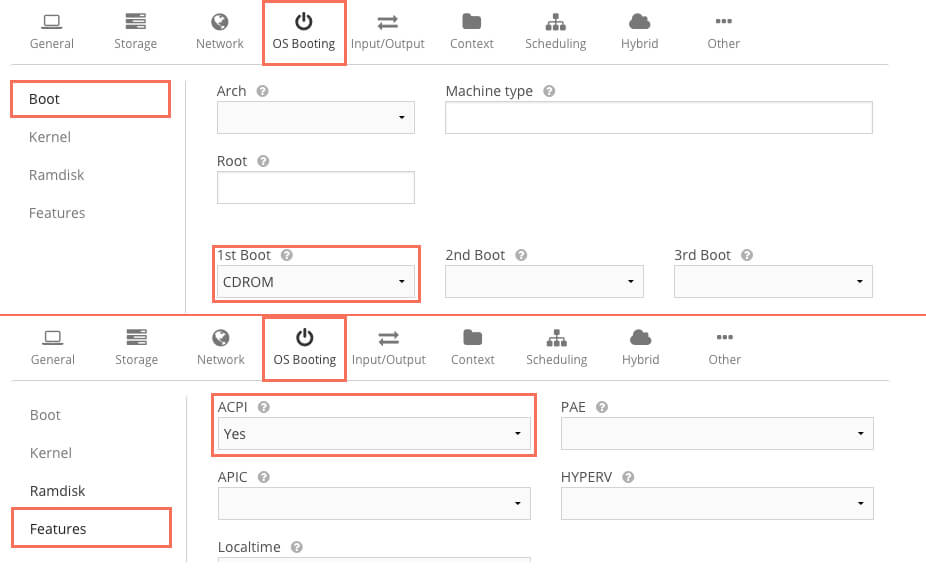
Task: Select Kernel in the upper sidebar
Action: pos(50,137)
